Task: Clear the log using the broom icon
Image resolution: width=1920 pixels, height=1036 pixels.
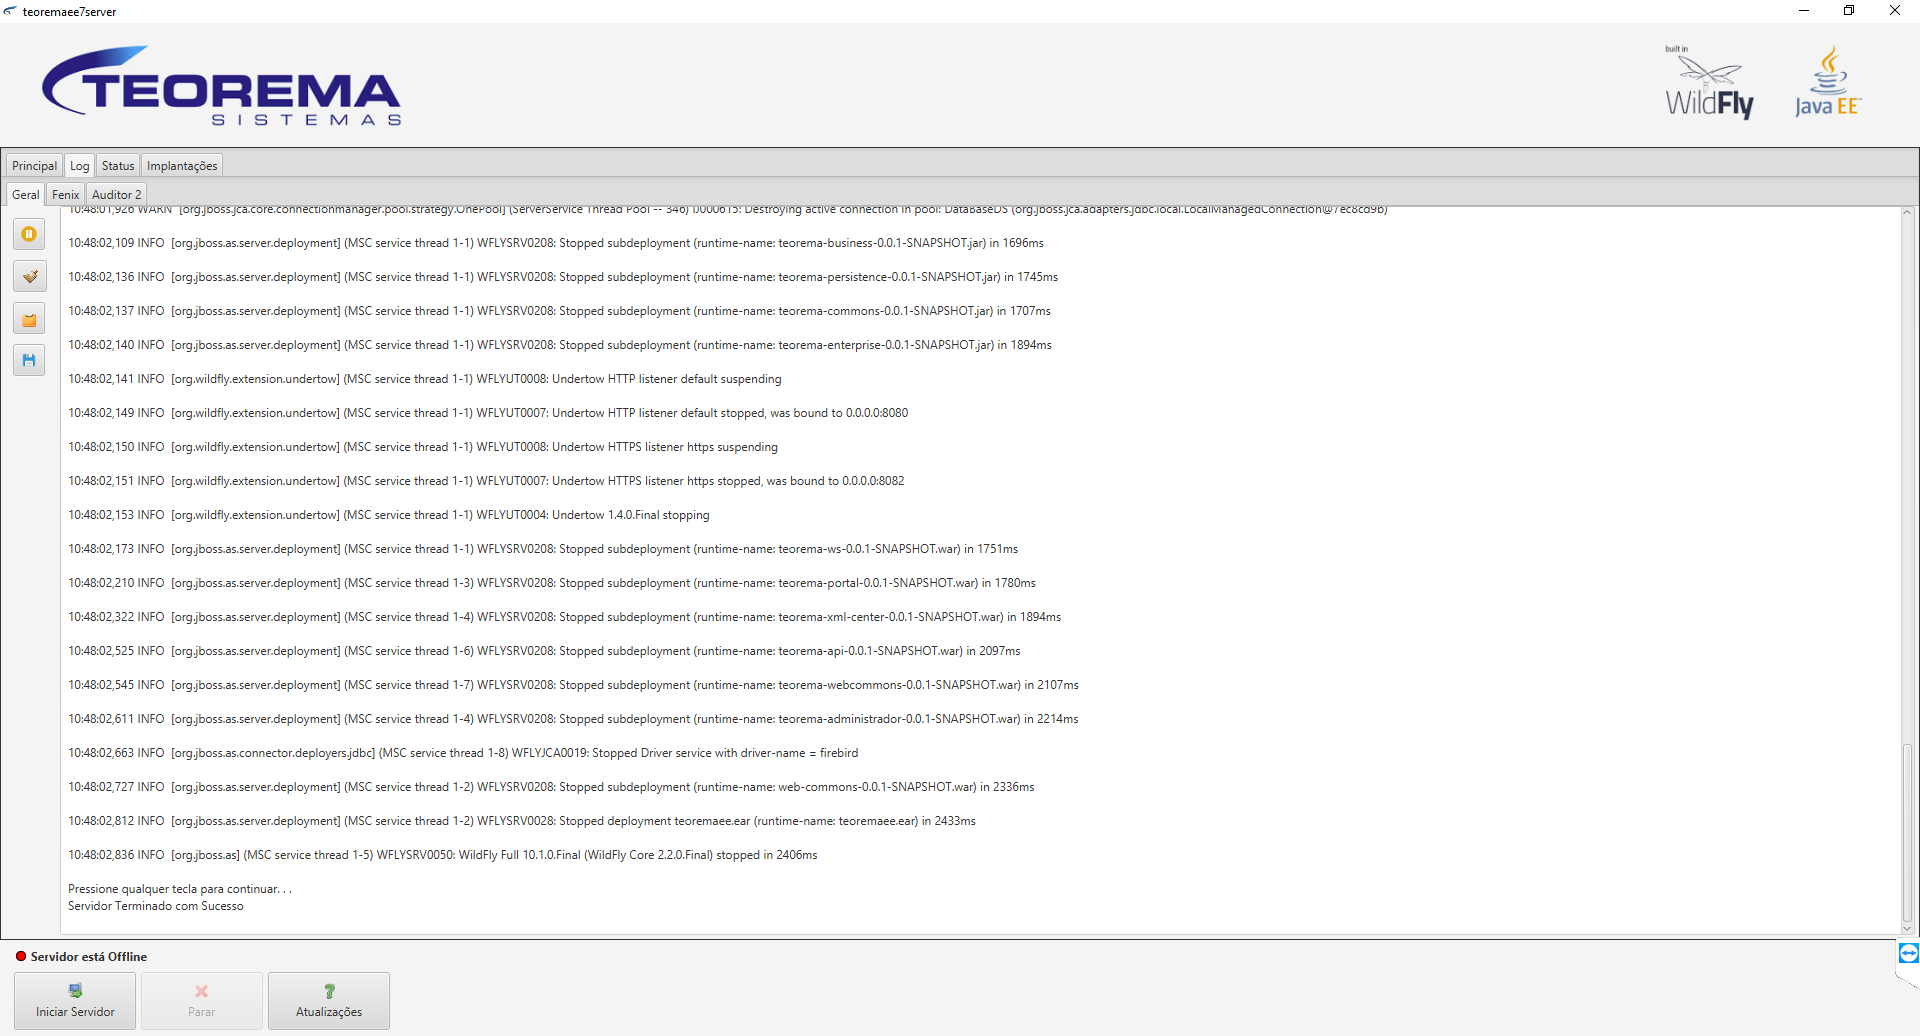Action: [x=29, y=276]
